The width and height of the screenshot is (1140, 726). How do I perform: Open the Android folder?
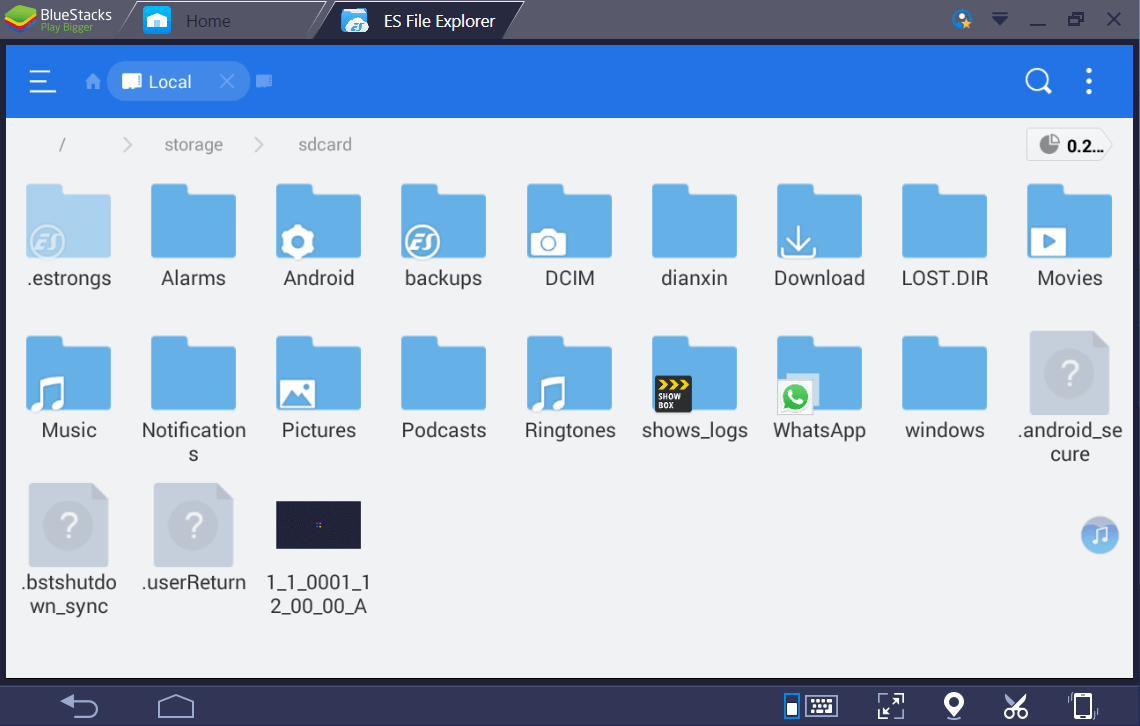318,236
